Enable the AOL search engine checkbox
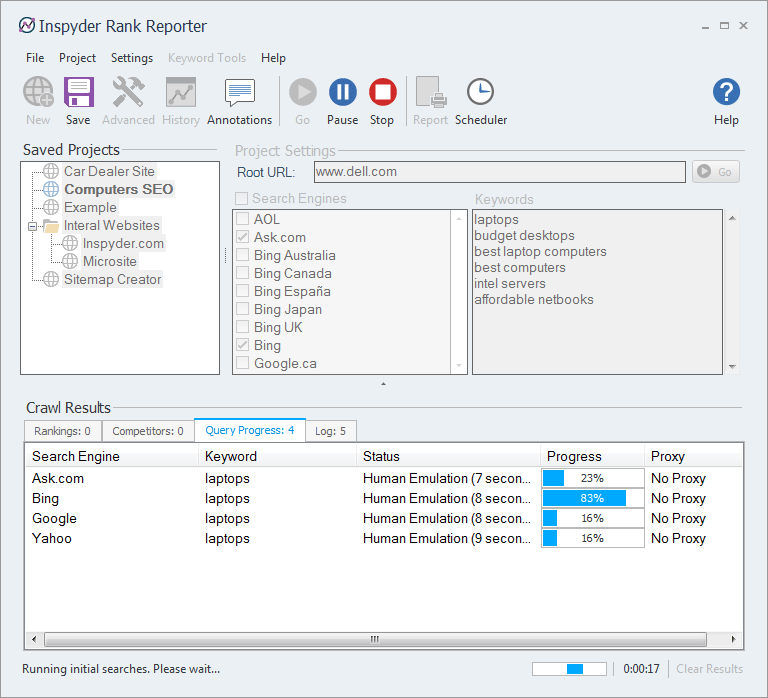Screen dimensions: 768x698 coord(242,218)
